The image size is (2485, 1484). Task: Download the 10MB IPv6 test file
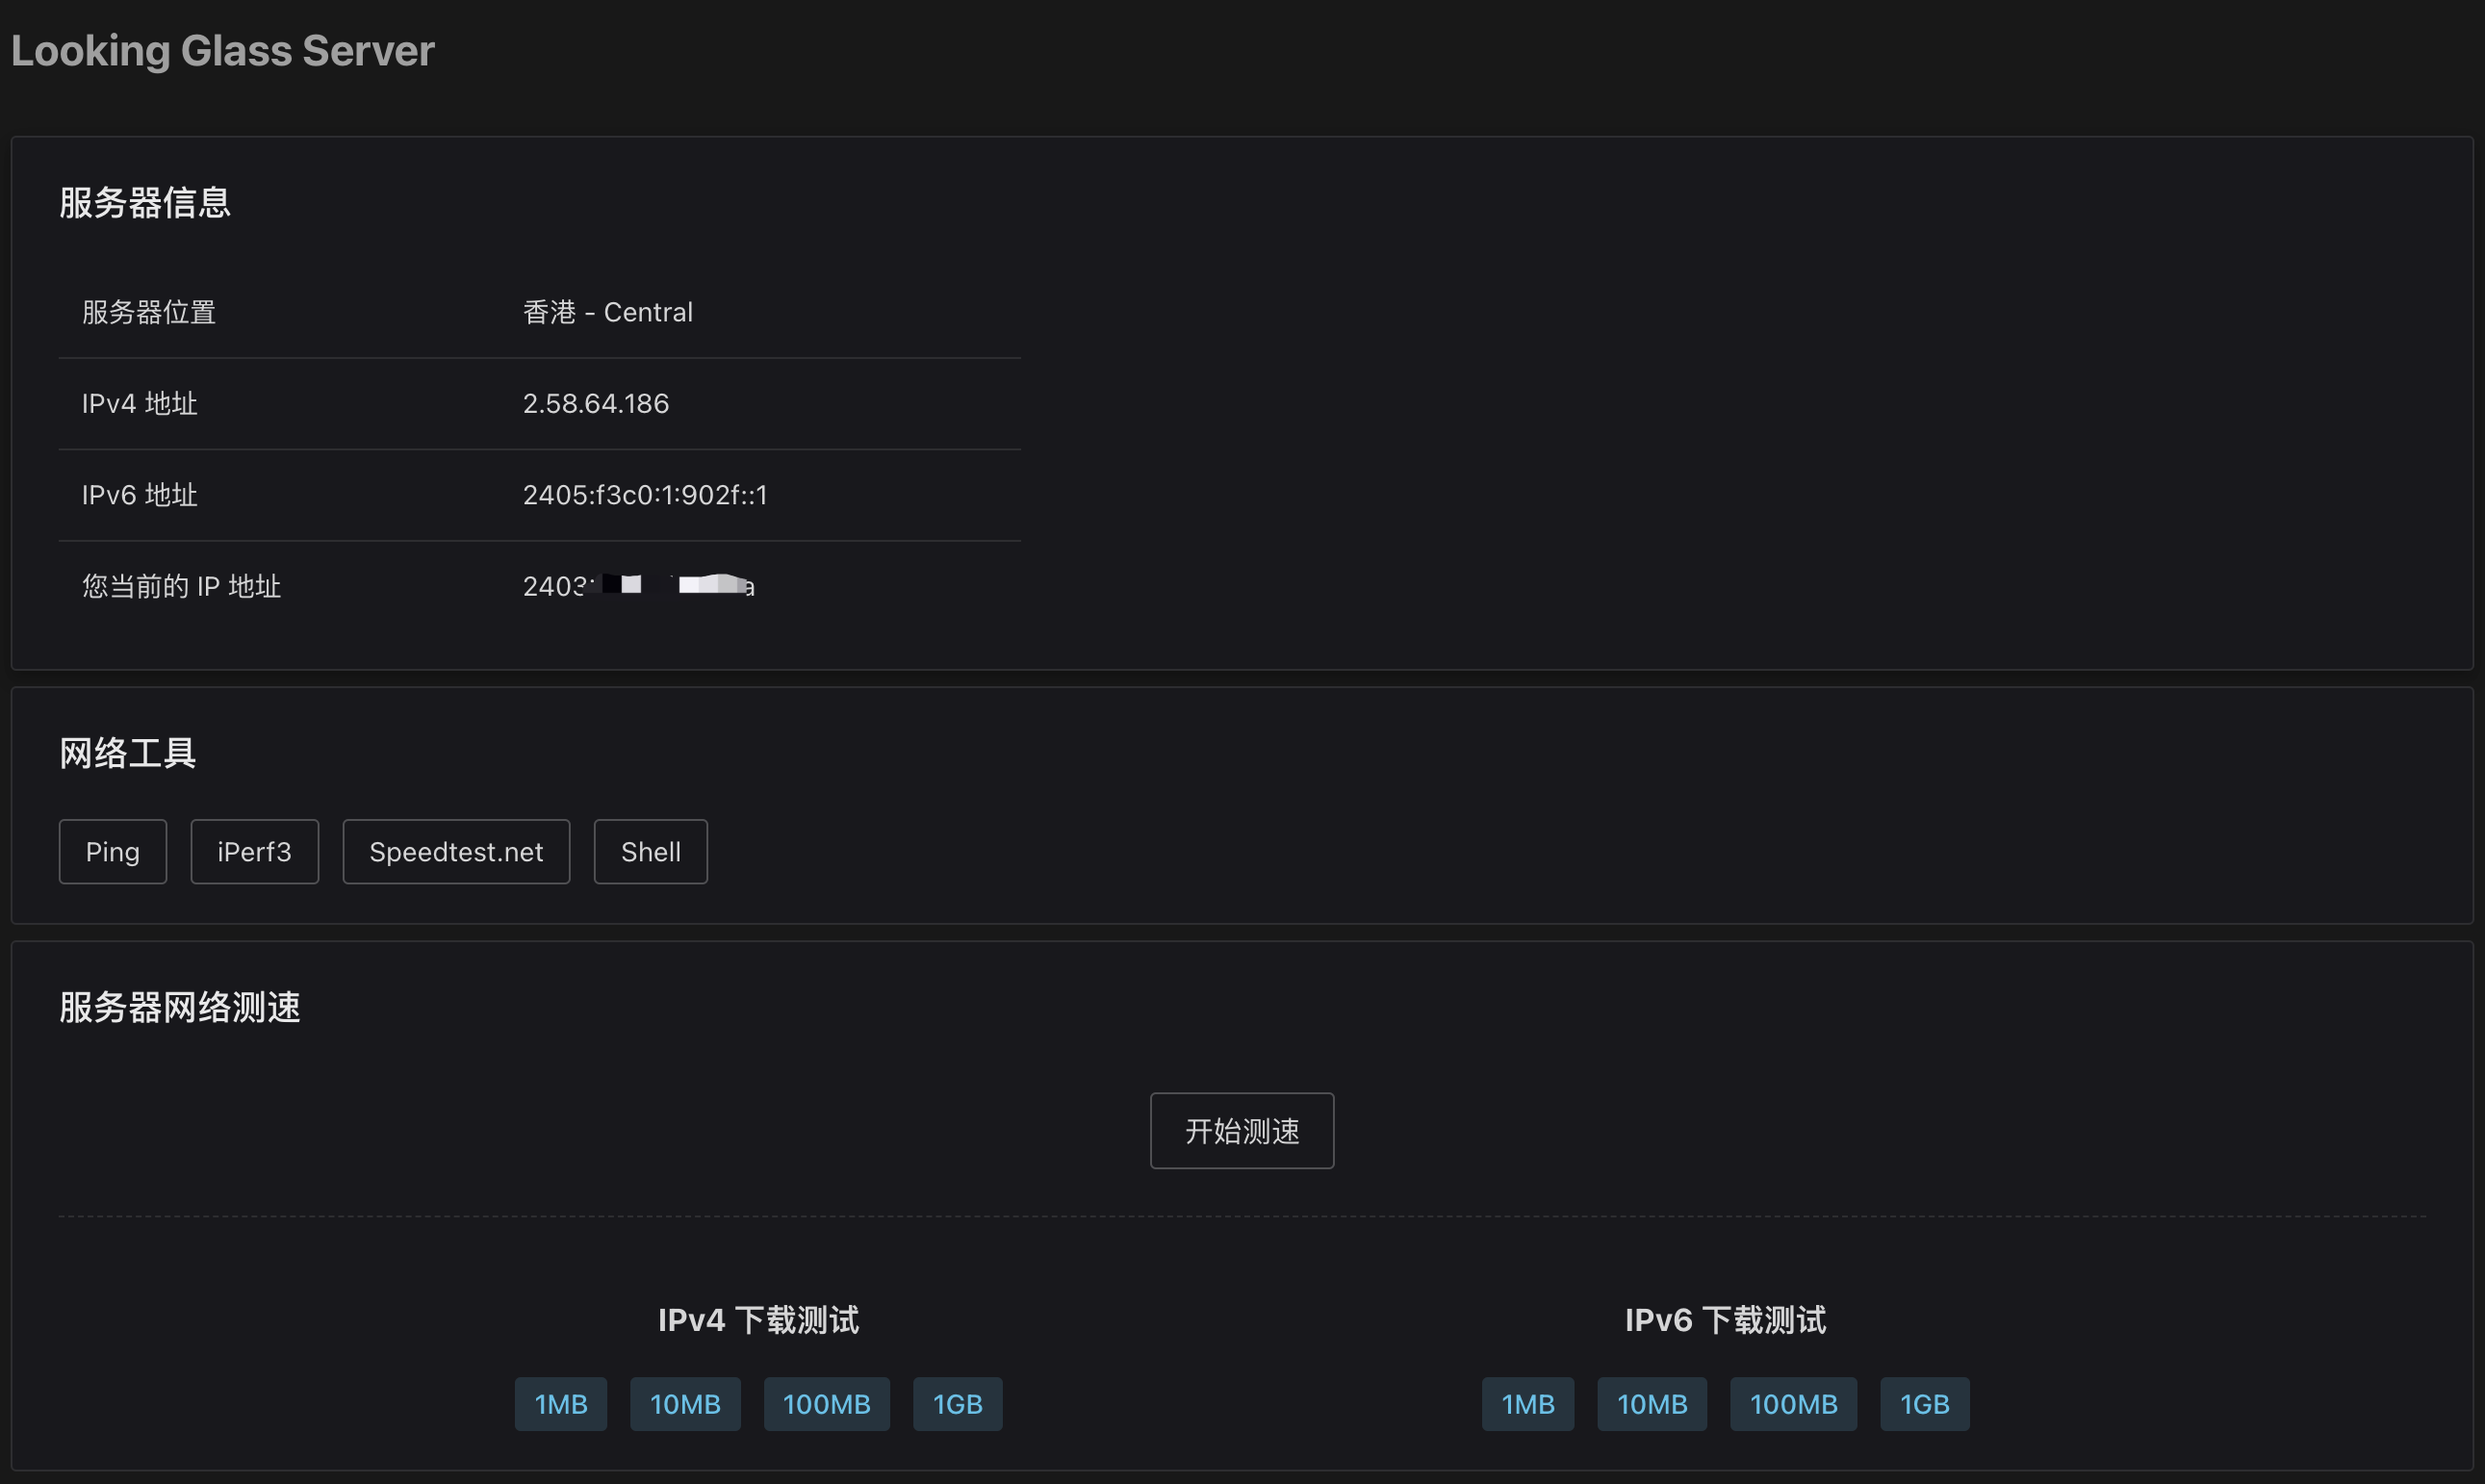[x=1651, y=1403]
